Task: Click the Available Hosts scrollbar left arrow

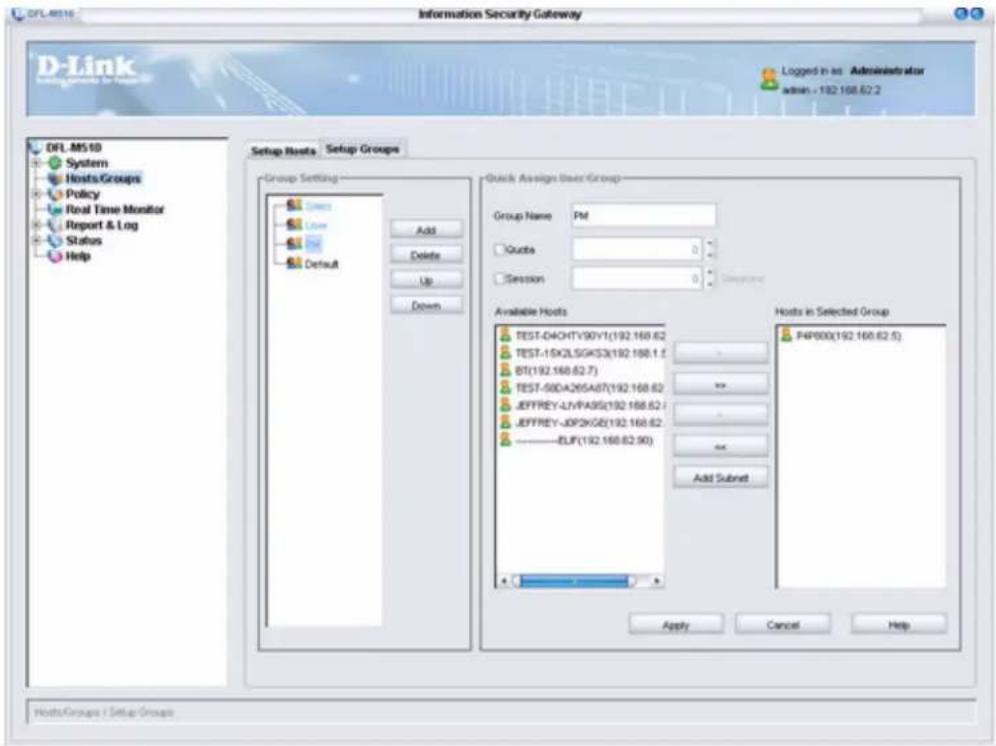Action: coord(504,581)
